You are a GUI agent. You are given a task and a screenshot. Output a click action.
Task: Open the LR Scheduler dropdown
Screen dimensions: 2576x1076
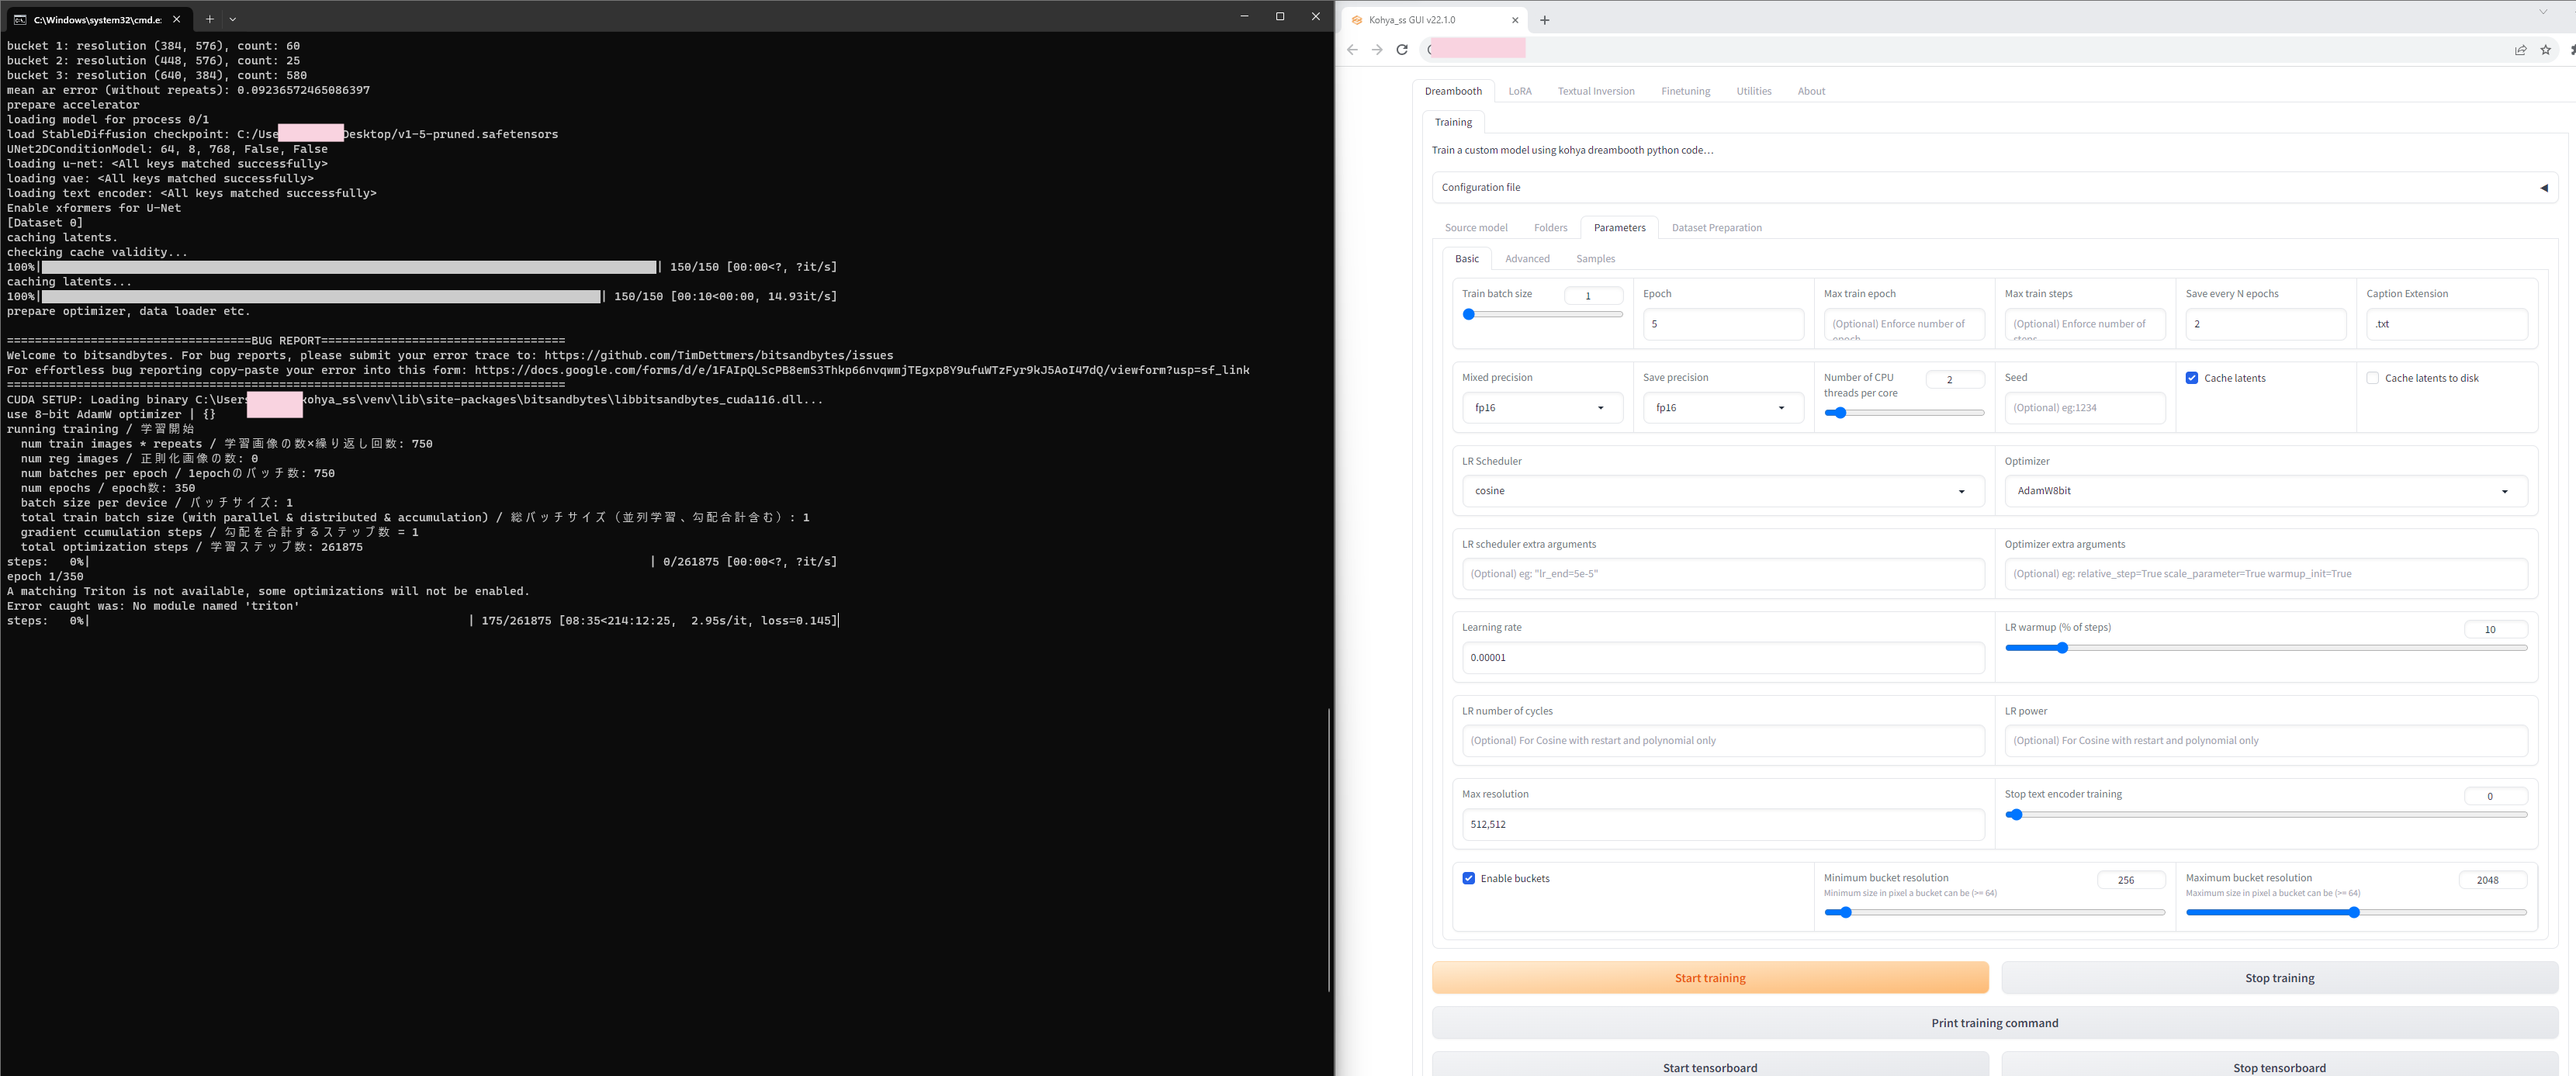pos(1721,491)
